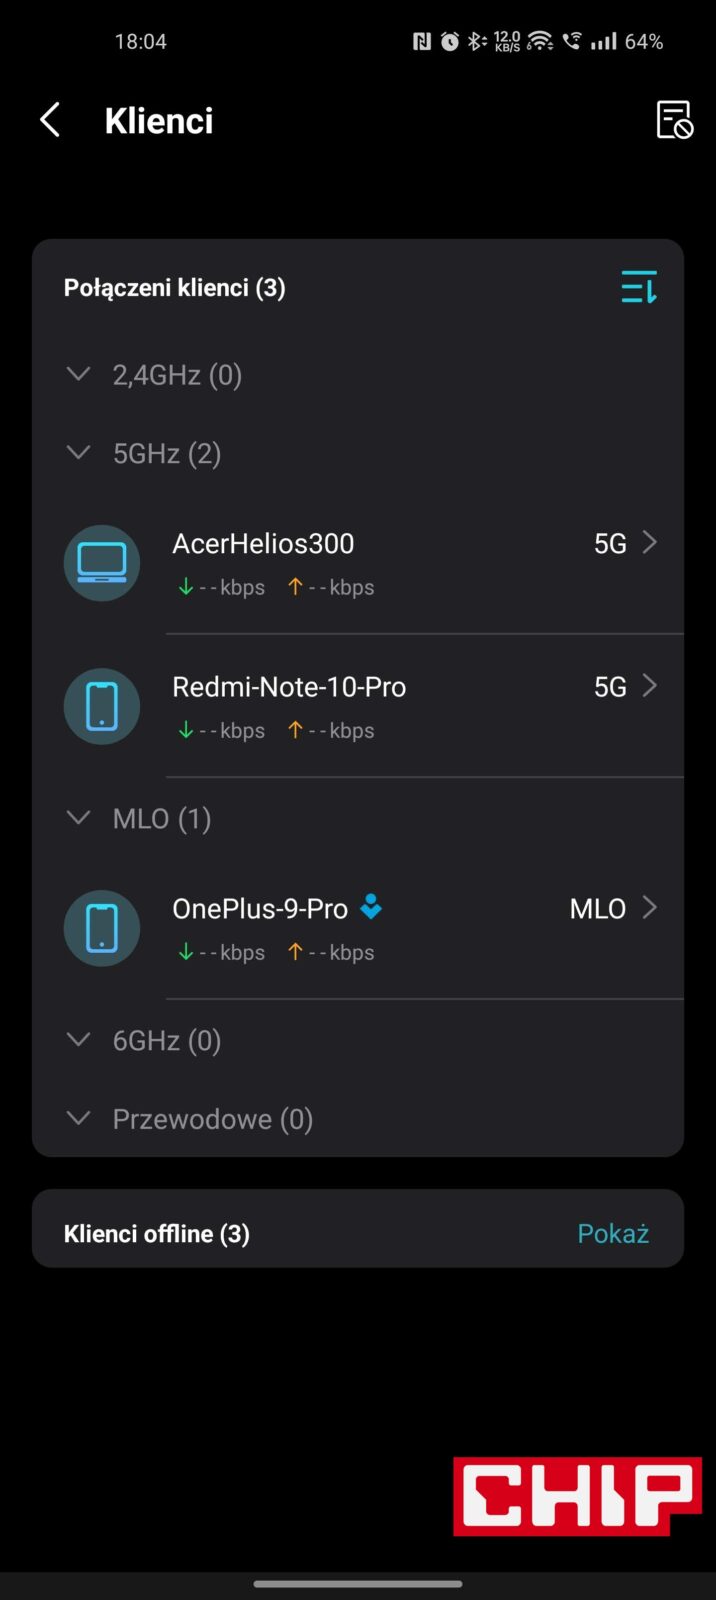
Task: Tap the Klienci offline (3) label
Action: 157,1233
